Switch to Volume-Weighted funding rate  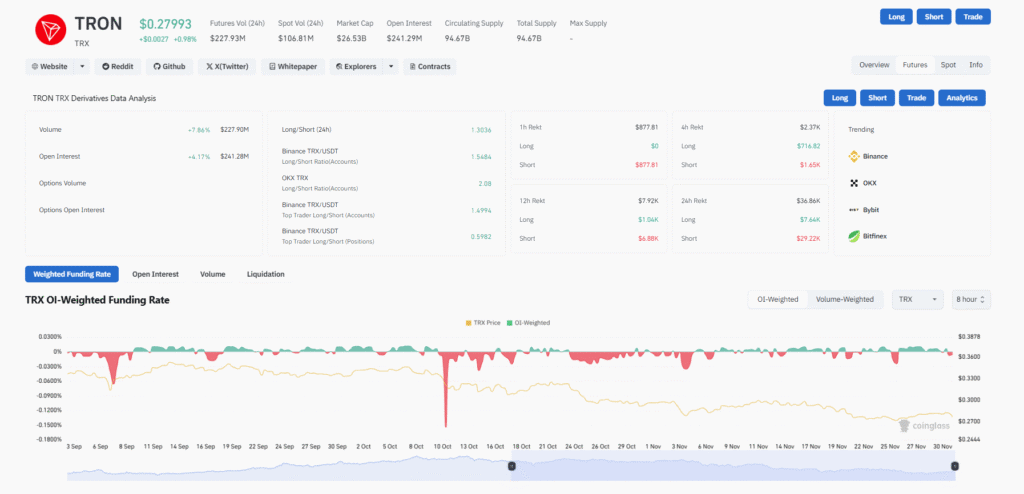(845, 299)
